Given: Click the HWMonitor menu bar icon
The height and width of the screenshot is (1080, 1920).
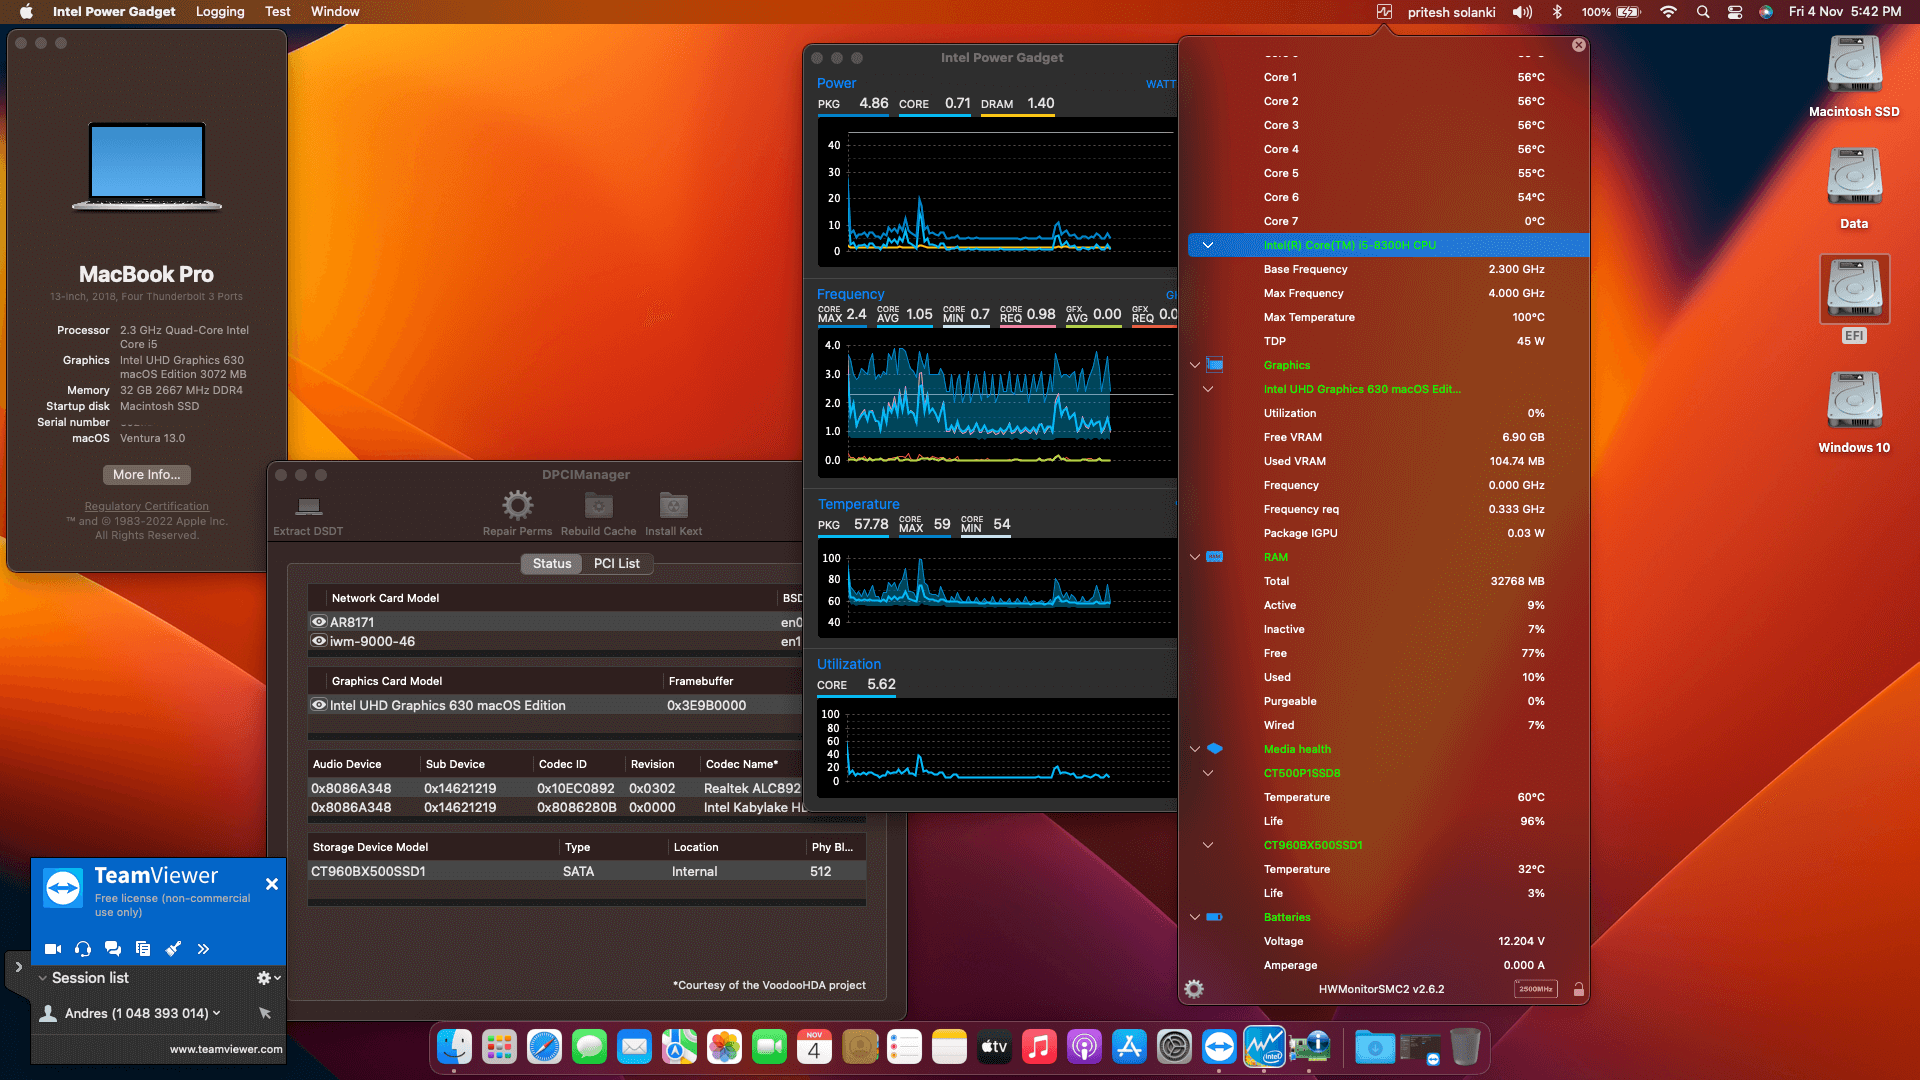Looking at the screenshot, I should pyautogui.click(x=1384, y=12).
